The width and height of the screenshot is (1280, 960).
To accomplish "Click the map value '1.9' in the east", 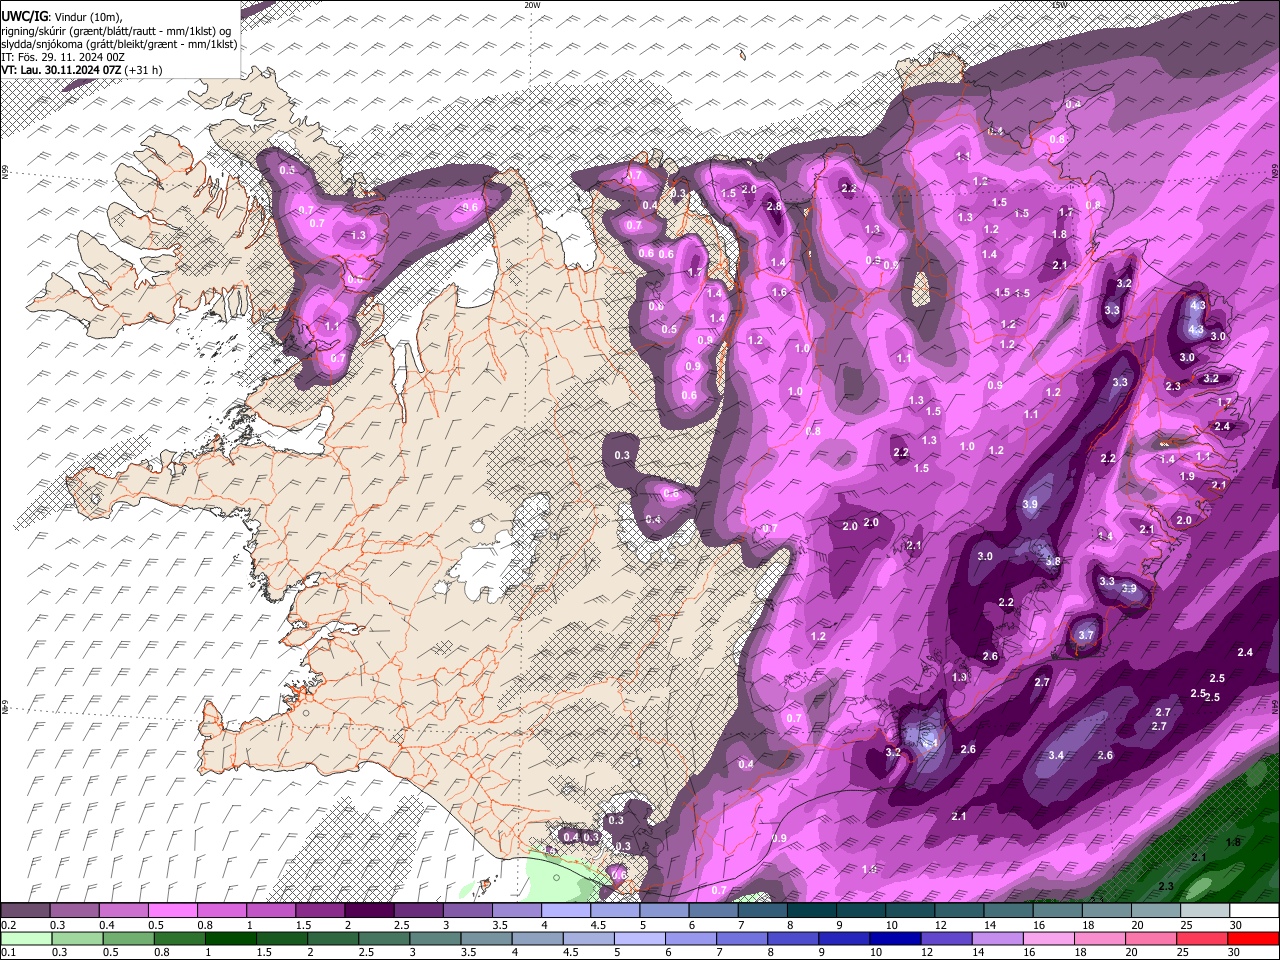I will (1187, 477).
